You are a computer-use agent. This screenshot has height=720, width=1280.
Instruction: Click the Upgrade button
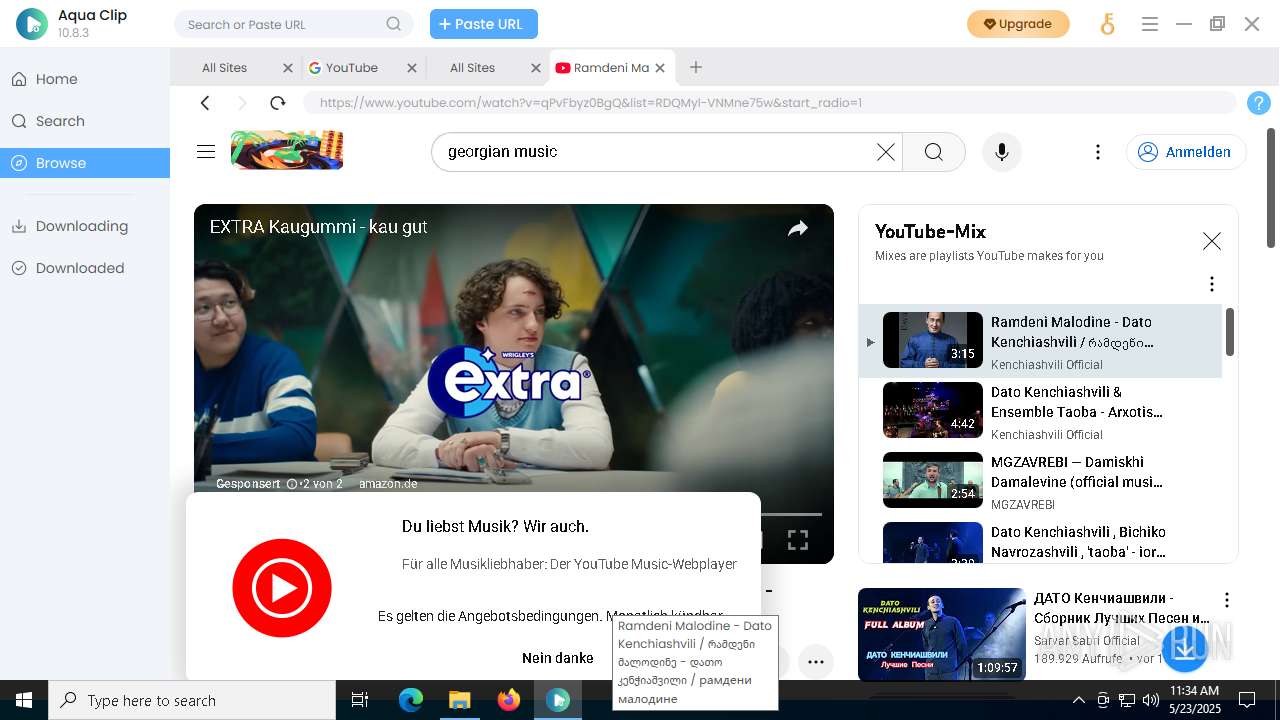(x=1018, y=24)
